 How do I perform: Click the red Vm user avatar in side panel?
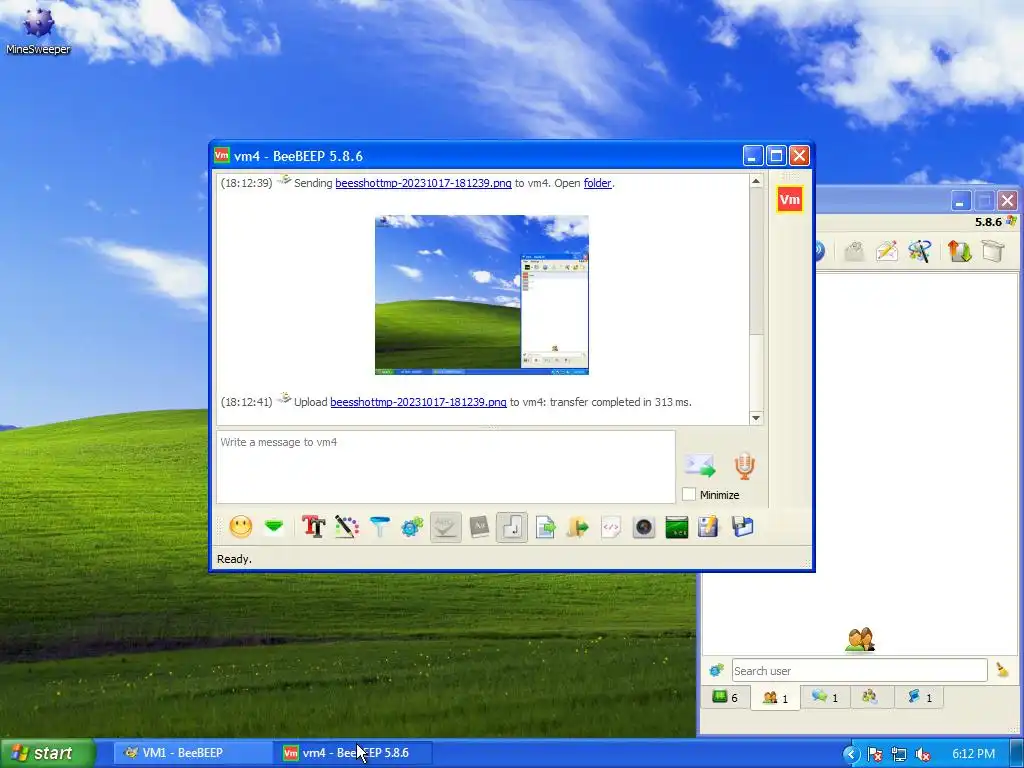(x=790, y=199)
